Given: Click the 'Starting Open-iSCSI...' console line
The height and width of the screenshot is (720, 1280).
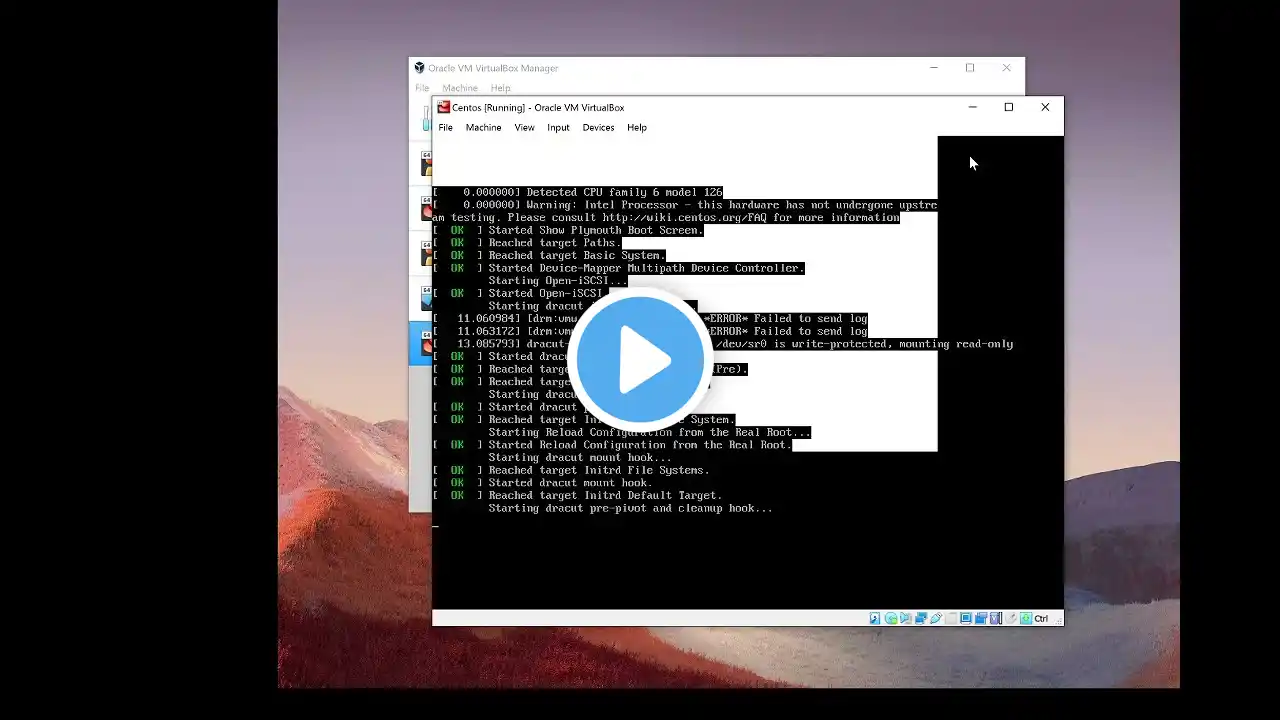Looking at the screenshot, I should 558,281.
